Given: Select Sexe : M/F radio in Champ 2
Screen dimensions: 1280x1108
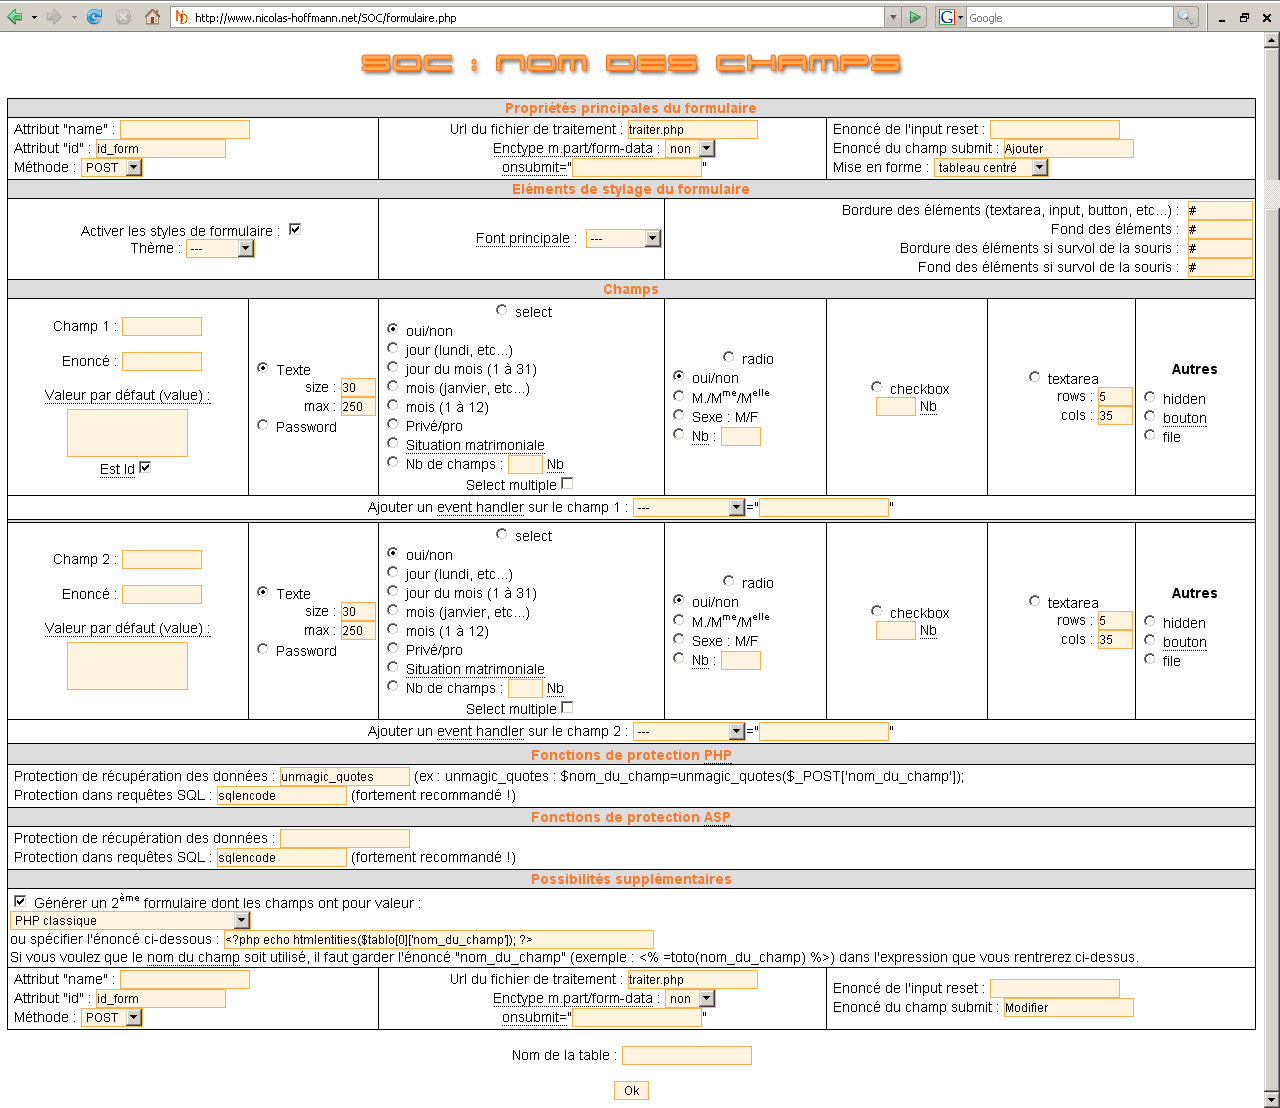Looking at the screenshot, I should tap(679, 639).
